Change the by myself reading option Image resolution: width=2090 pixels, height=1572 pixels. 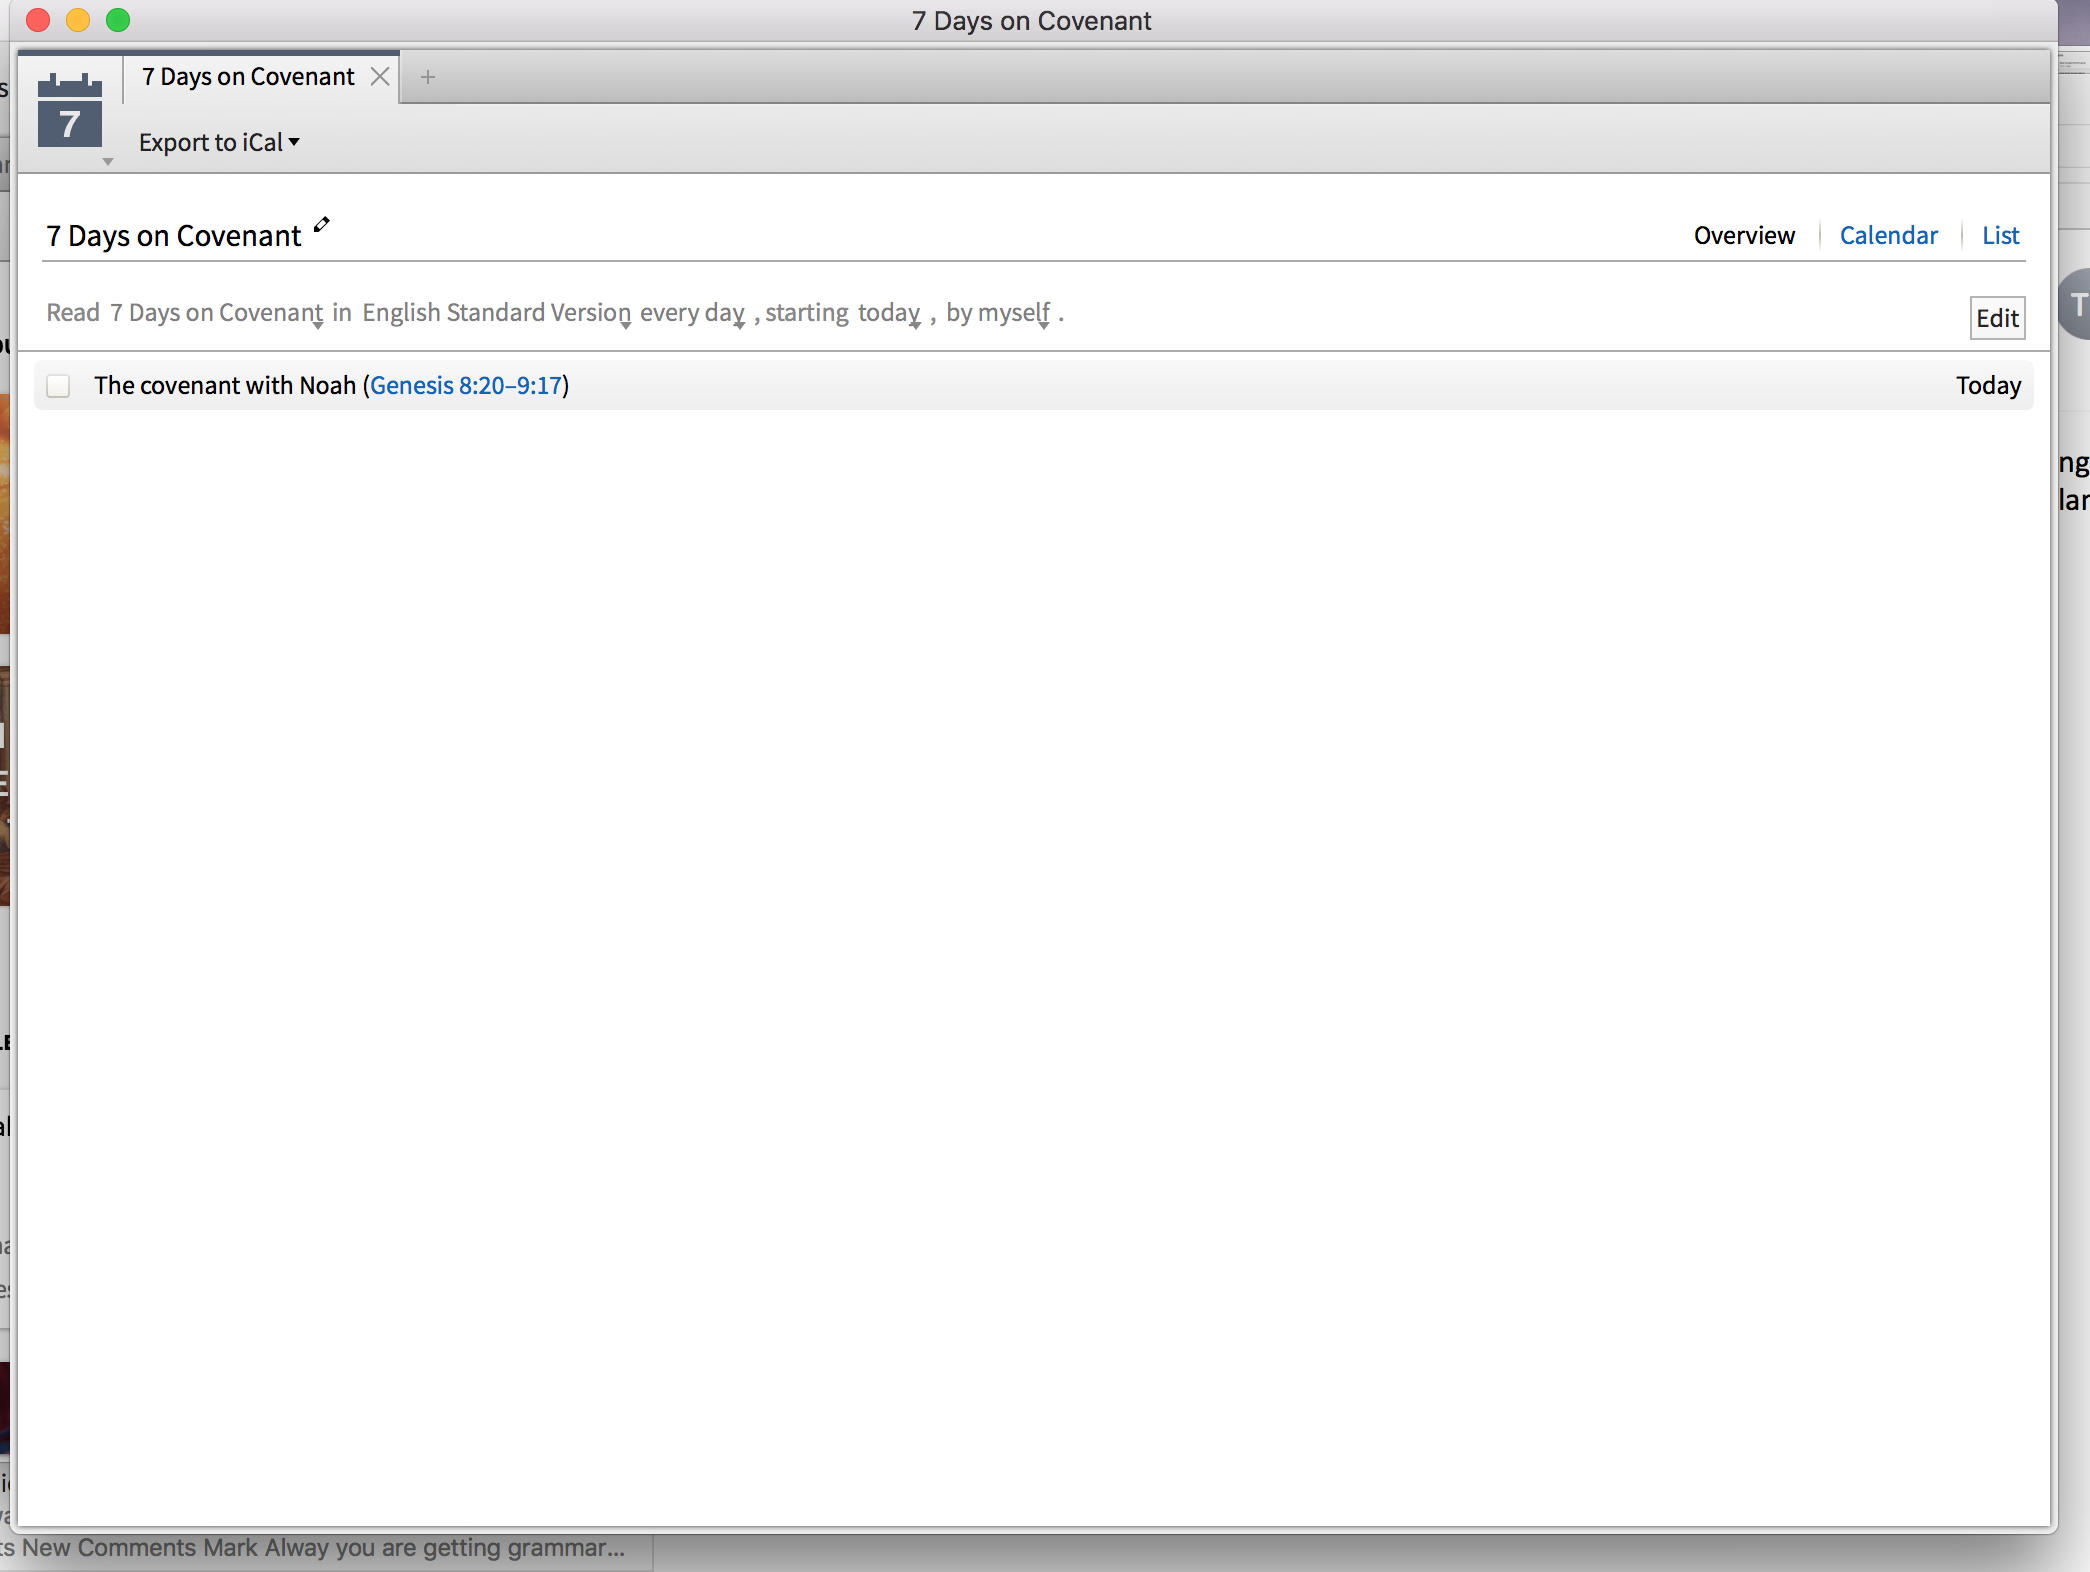(x=997, y=313)
